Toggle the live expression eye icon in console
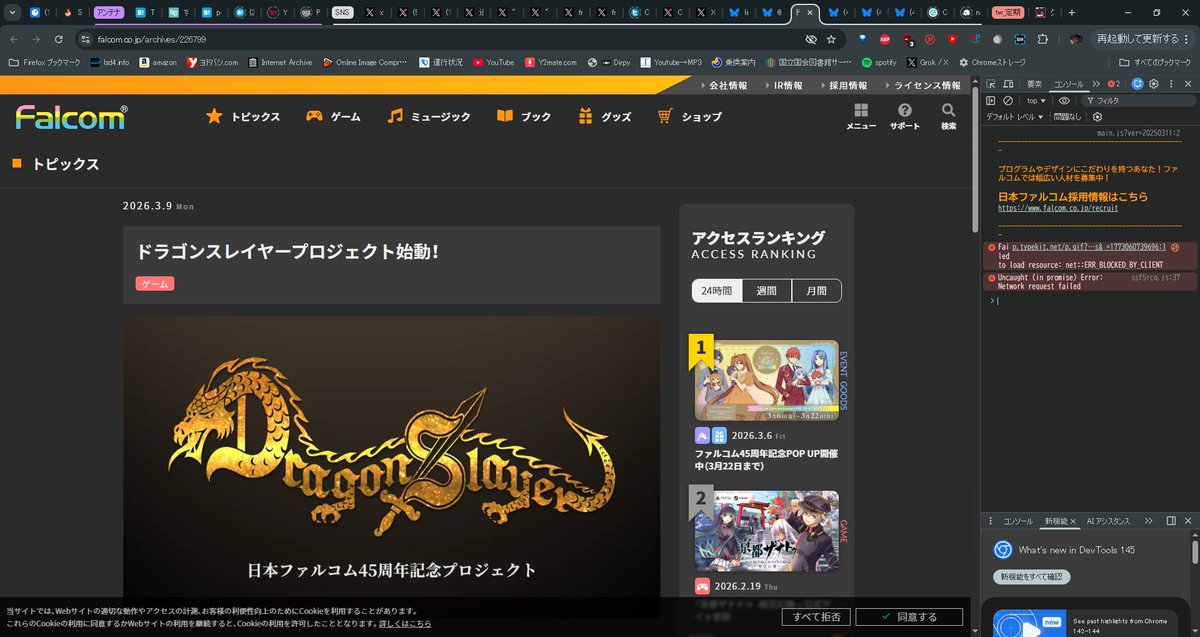This screenshot has height=637, width=1200. (1064, 101)
